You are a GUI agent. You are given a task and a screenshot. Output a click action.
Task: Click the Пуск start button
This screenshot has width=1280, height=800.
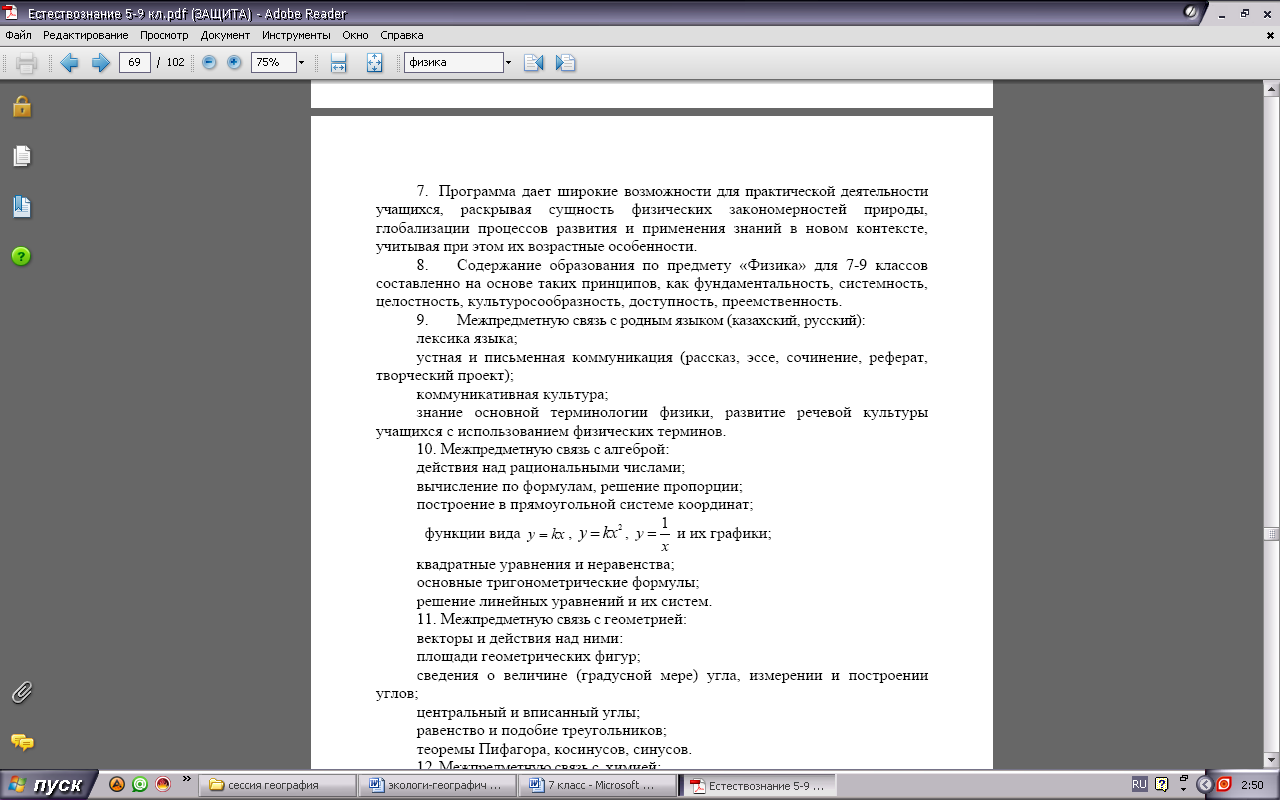[48, 785]
